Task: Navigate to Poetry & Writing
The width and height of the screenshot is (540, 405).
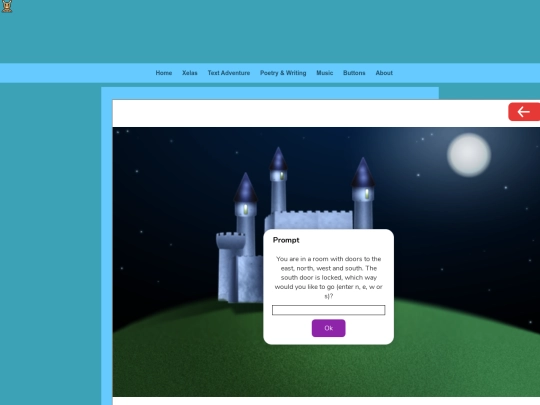Action: click(x=283, y=73)
